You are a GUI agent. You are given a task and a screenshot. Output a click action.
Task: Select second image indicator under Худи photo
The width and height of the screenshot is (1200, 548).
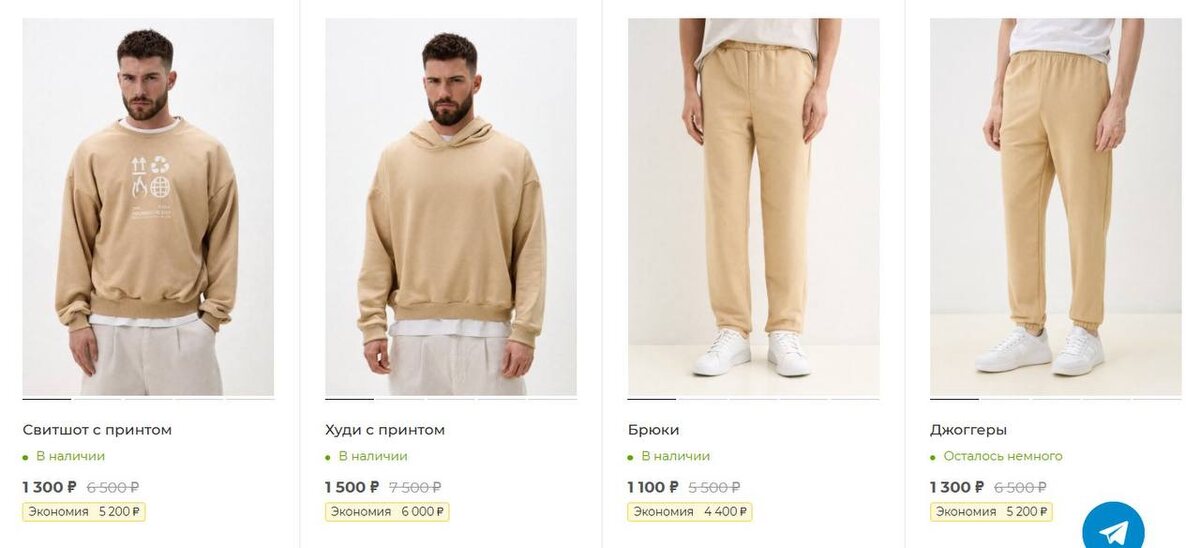[x=400, y=399]
